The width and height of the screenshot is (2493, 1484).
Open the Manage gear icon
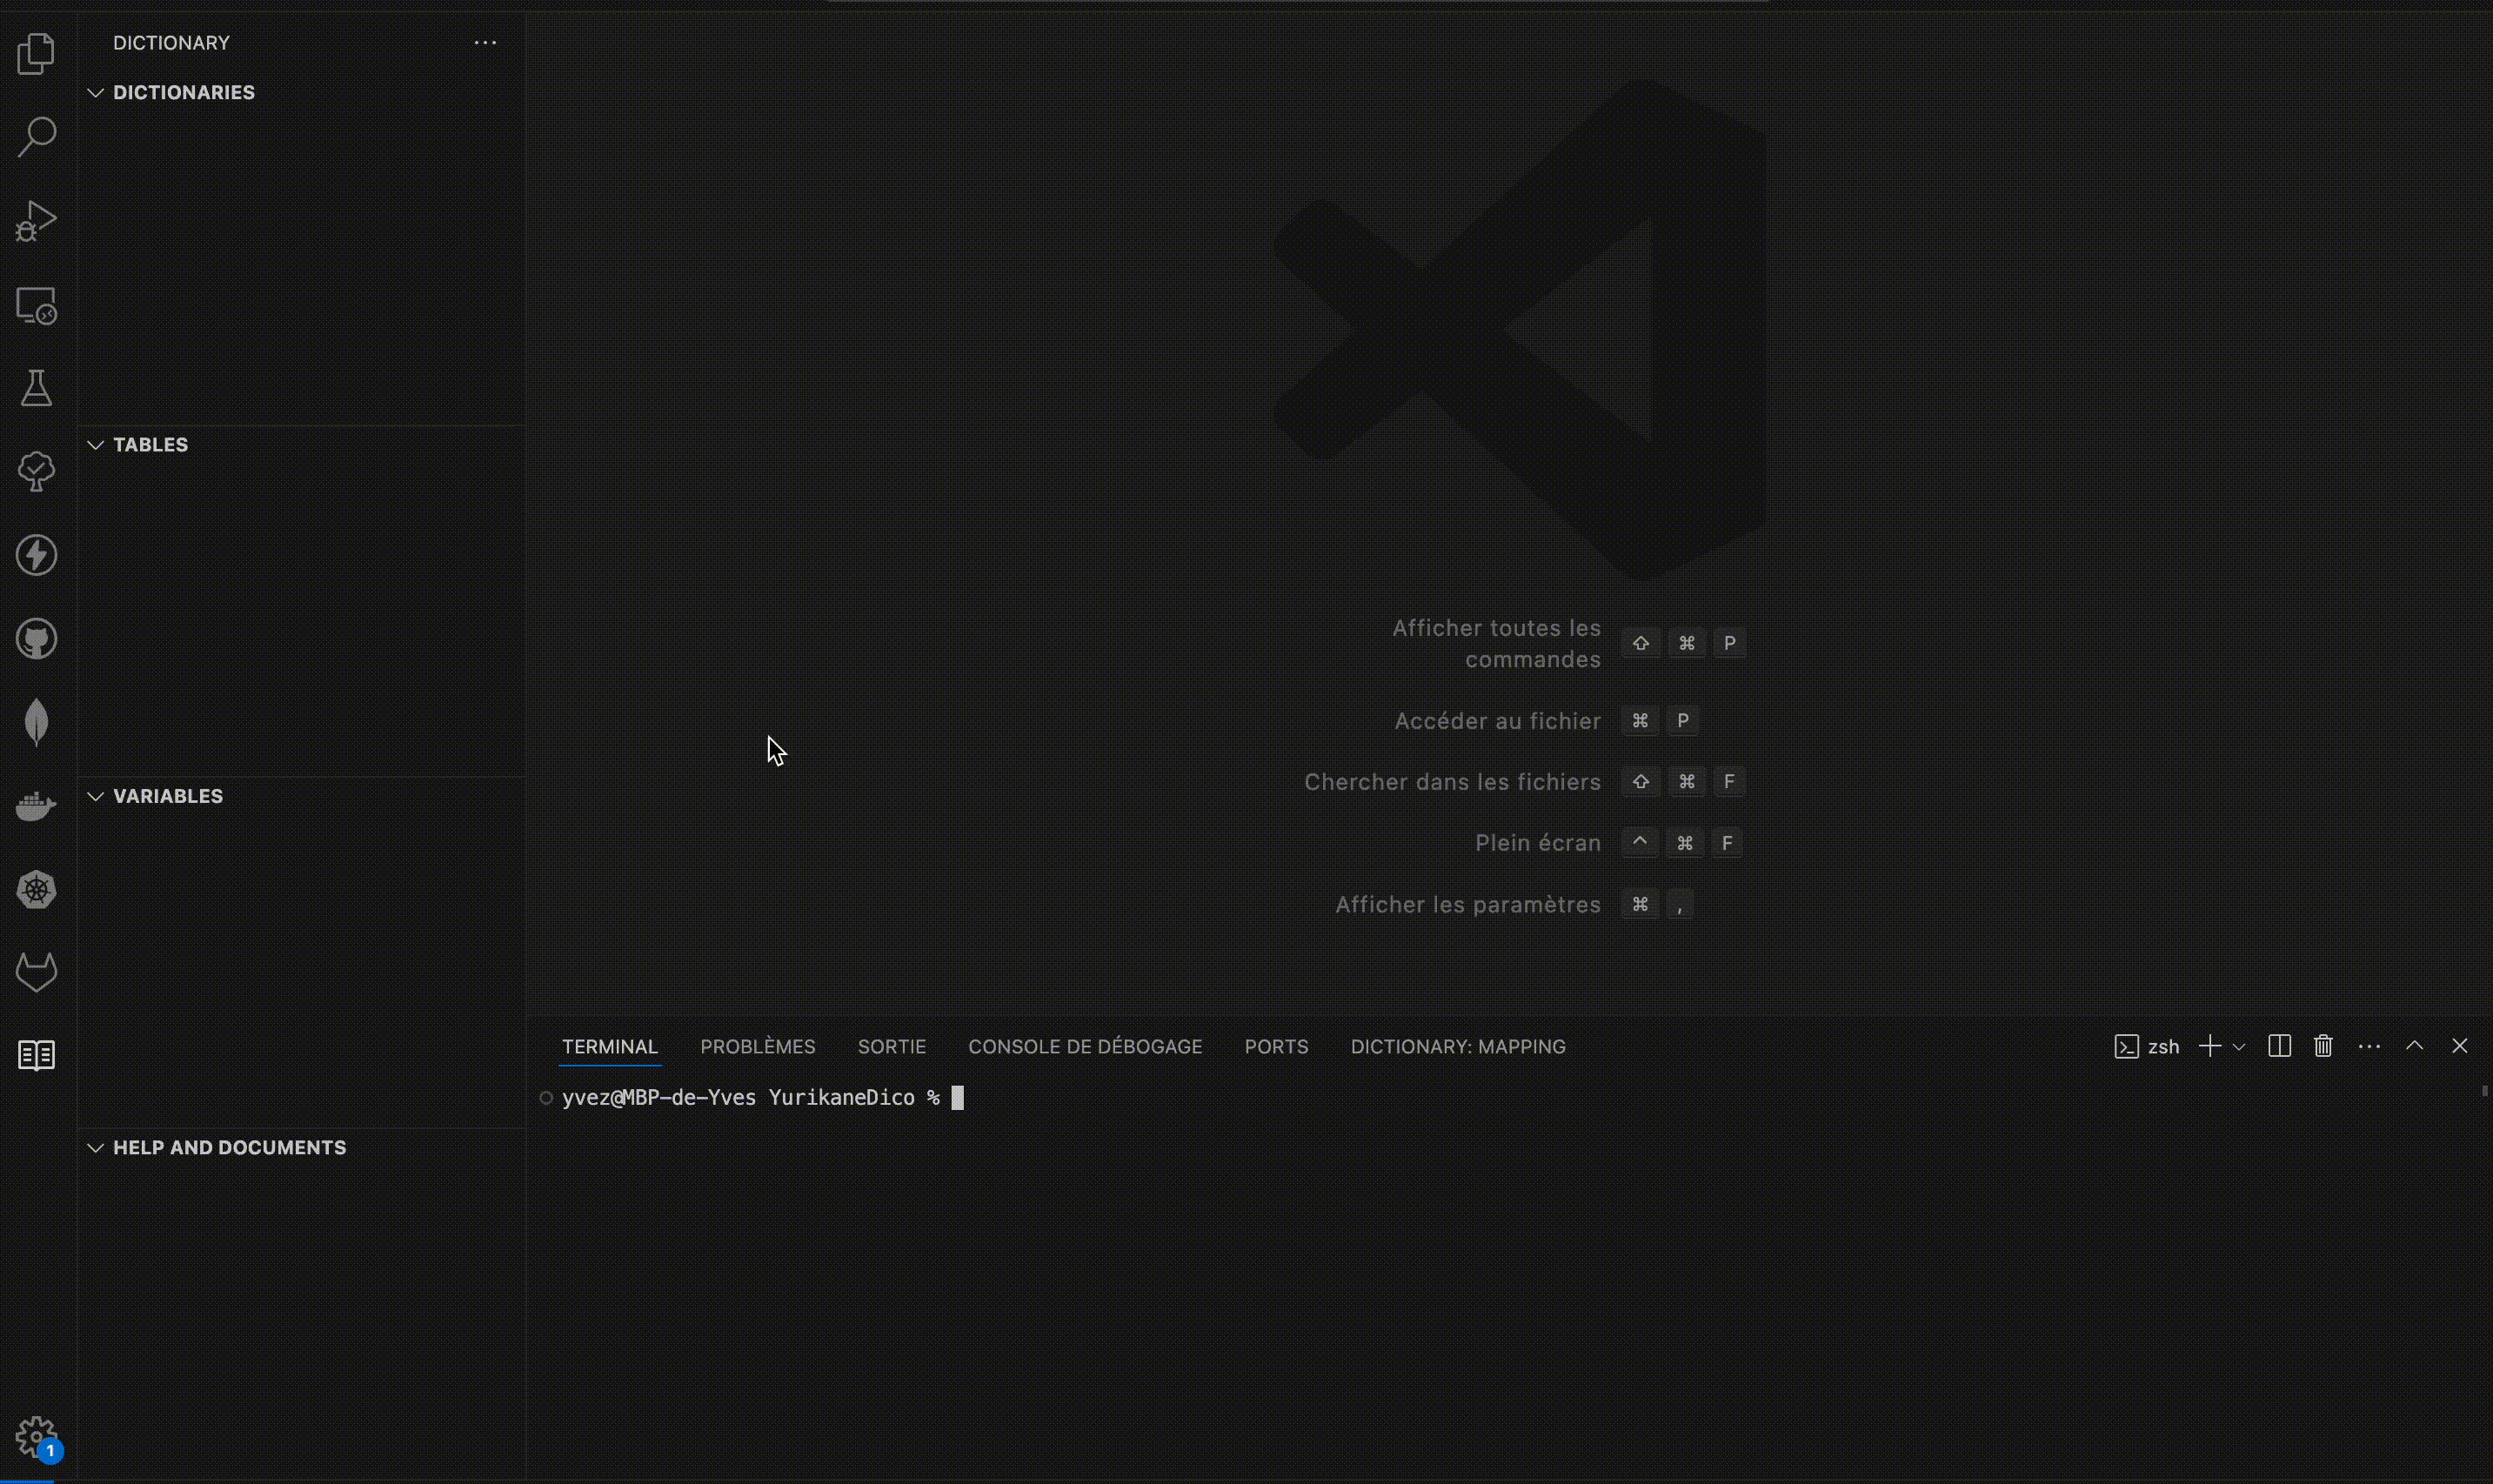pos(36,1438)
